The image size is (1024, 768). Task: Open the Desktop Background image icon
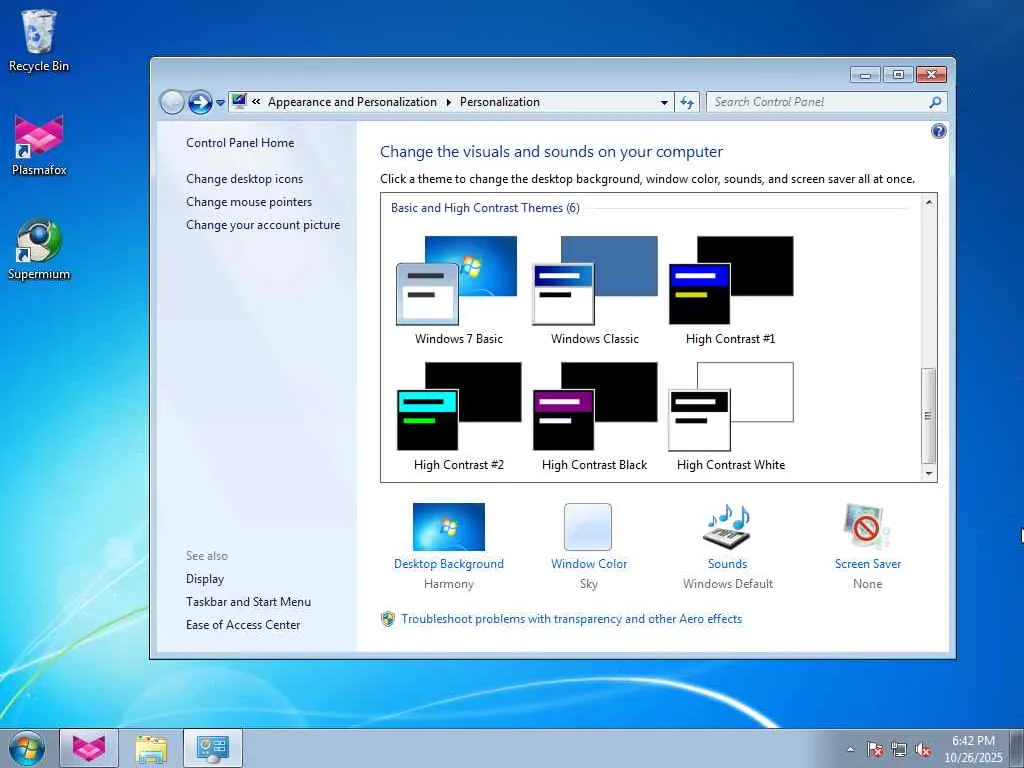pos(449,526)
